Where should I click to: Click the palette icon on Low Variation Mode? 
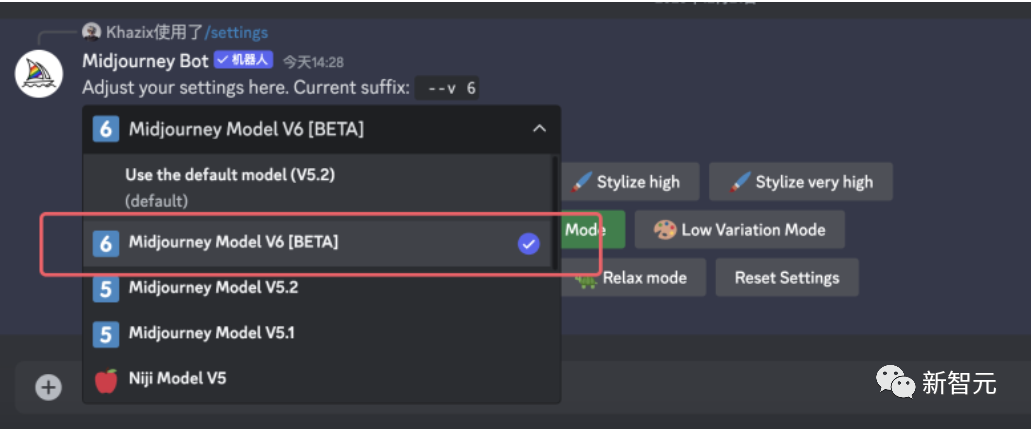point(665,230)
